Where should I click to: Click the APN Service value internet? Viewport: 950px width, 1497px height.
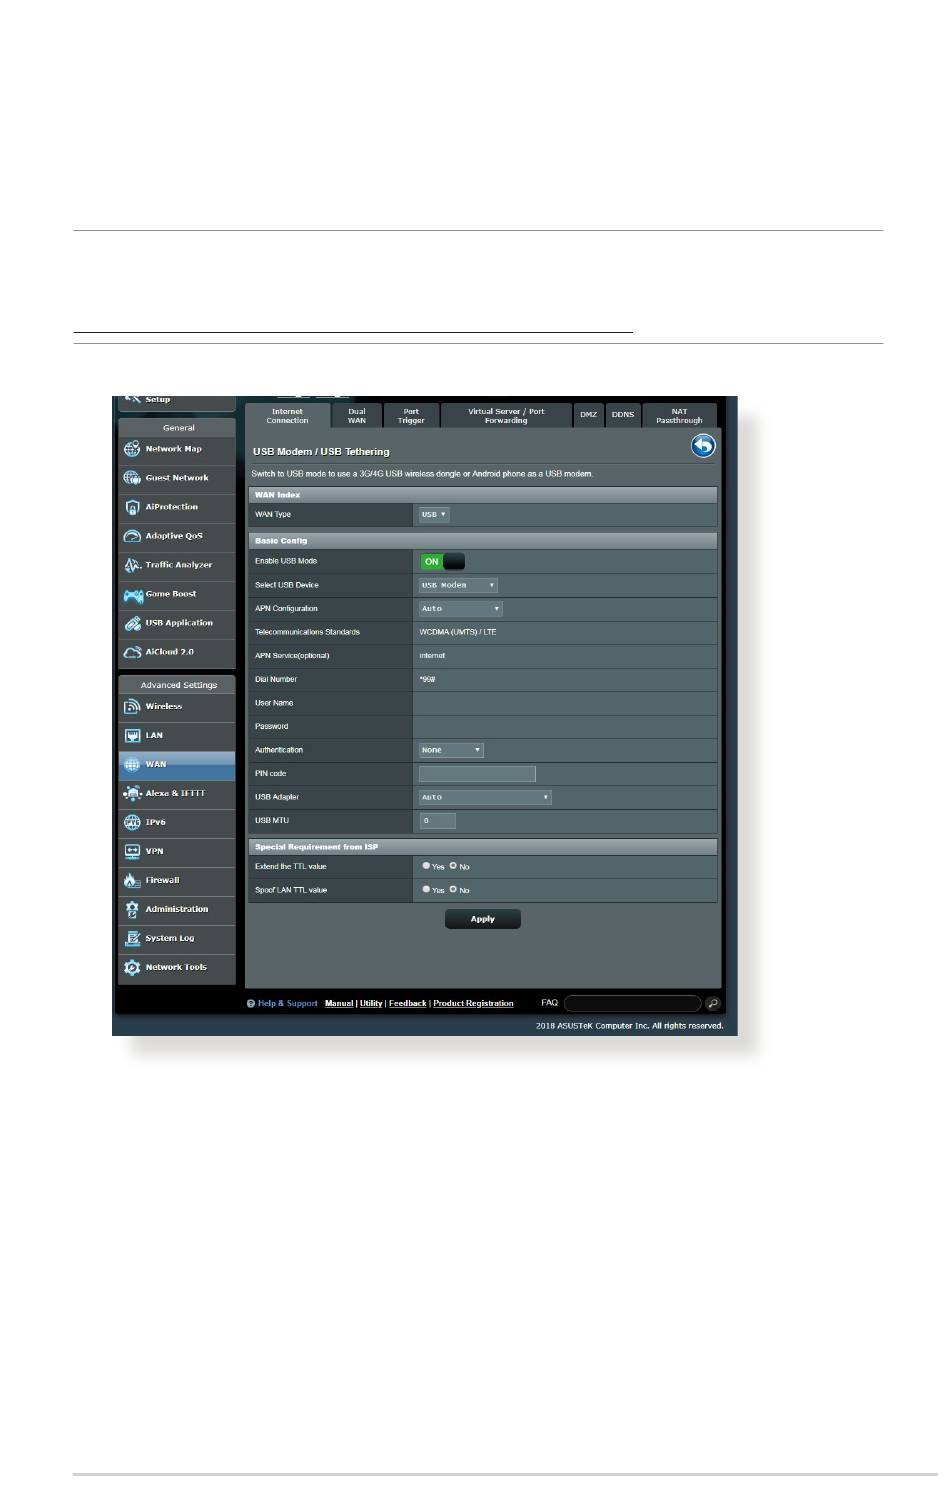pyautogui.click(x=432, y=656)
